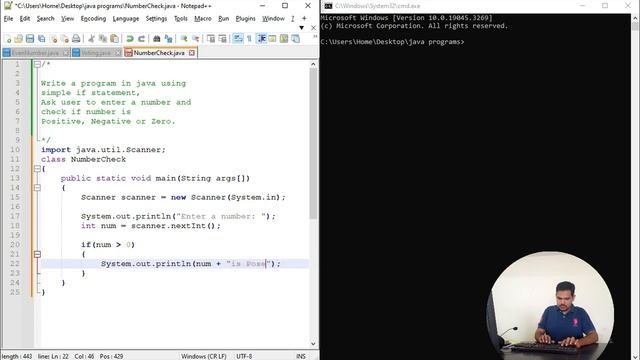Click the 'class NumberCheck' line
Image resolution: width=640 pixels, height=360 pixels.
tap(83, 159)
